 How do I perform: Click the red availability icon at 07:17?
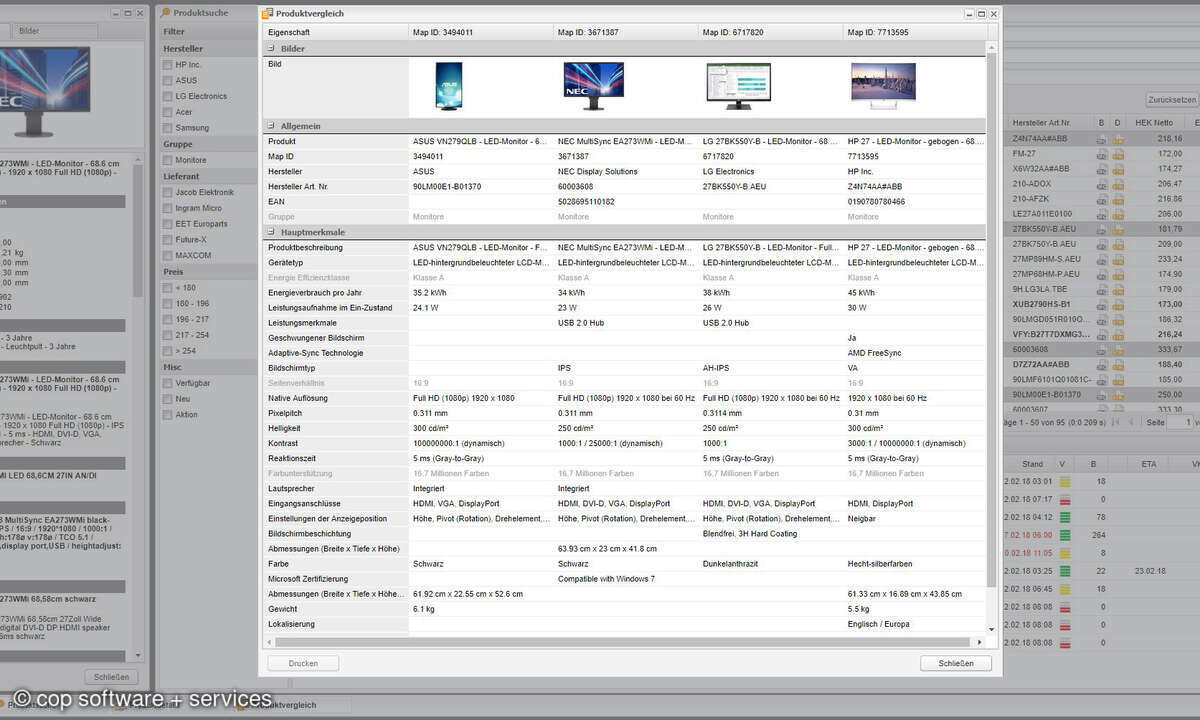pyautogui.click(x=1065, y=499)
